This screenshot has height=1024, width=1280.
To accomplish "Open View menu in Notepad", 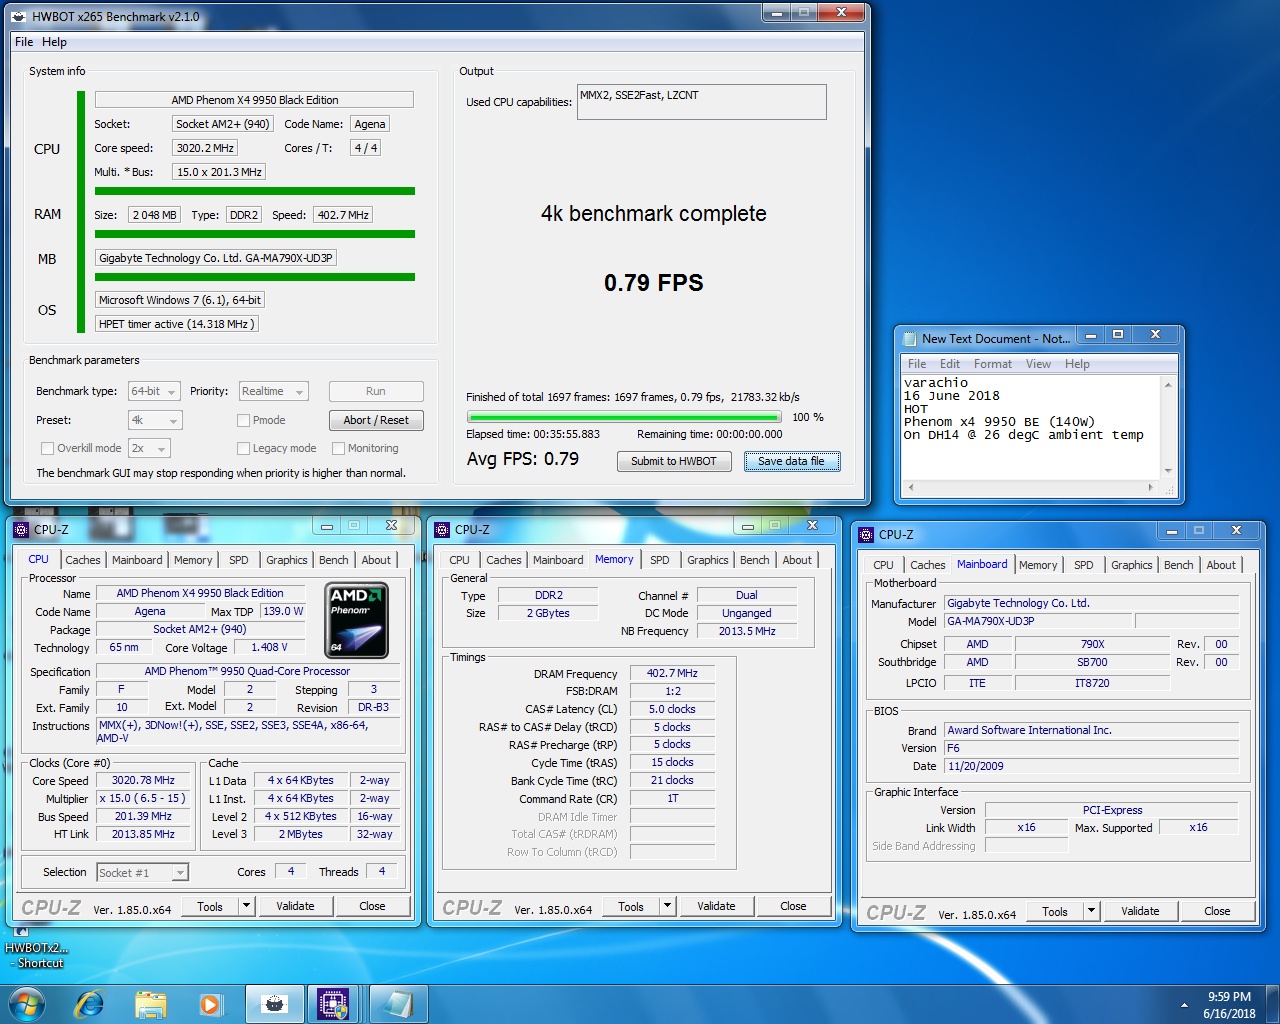I will (x=1038, y=364).
